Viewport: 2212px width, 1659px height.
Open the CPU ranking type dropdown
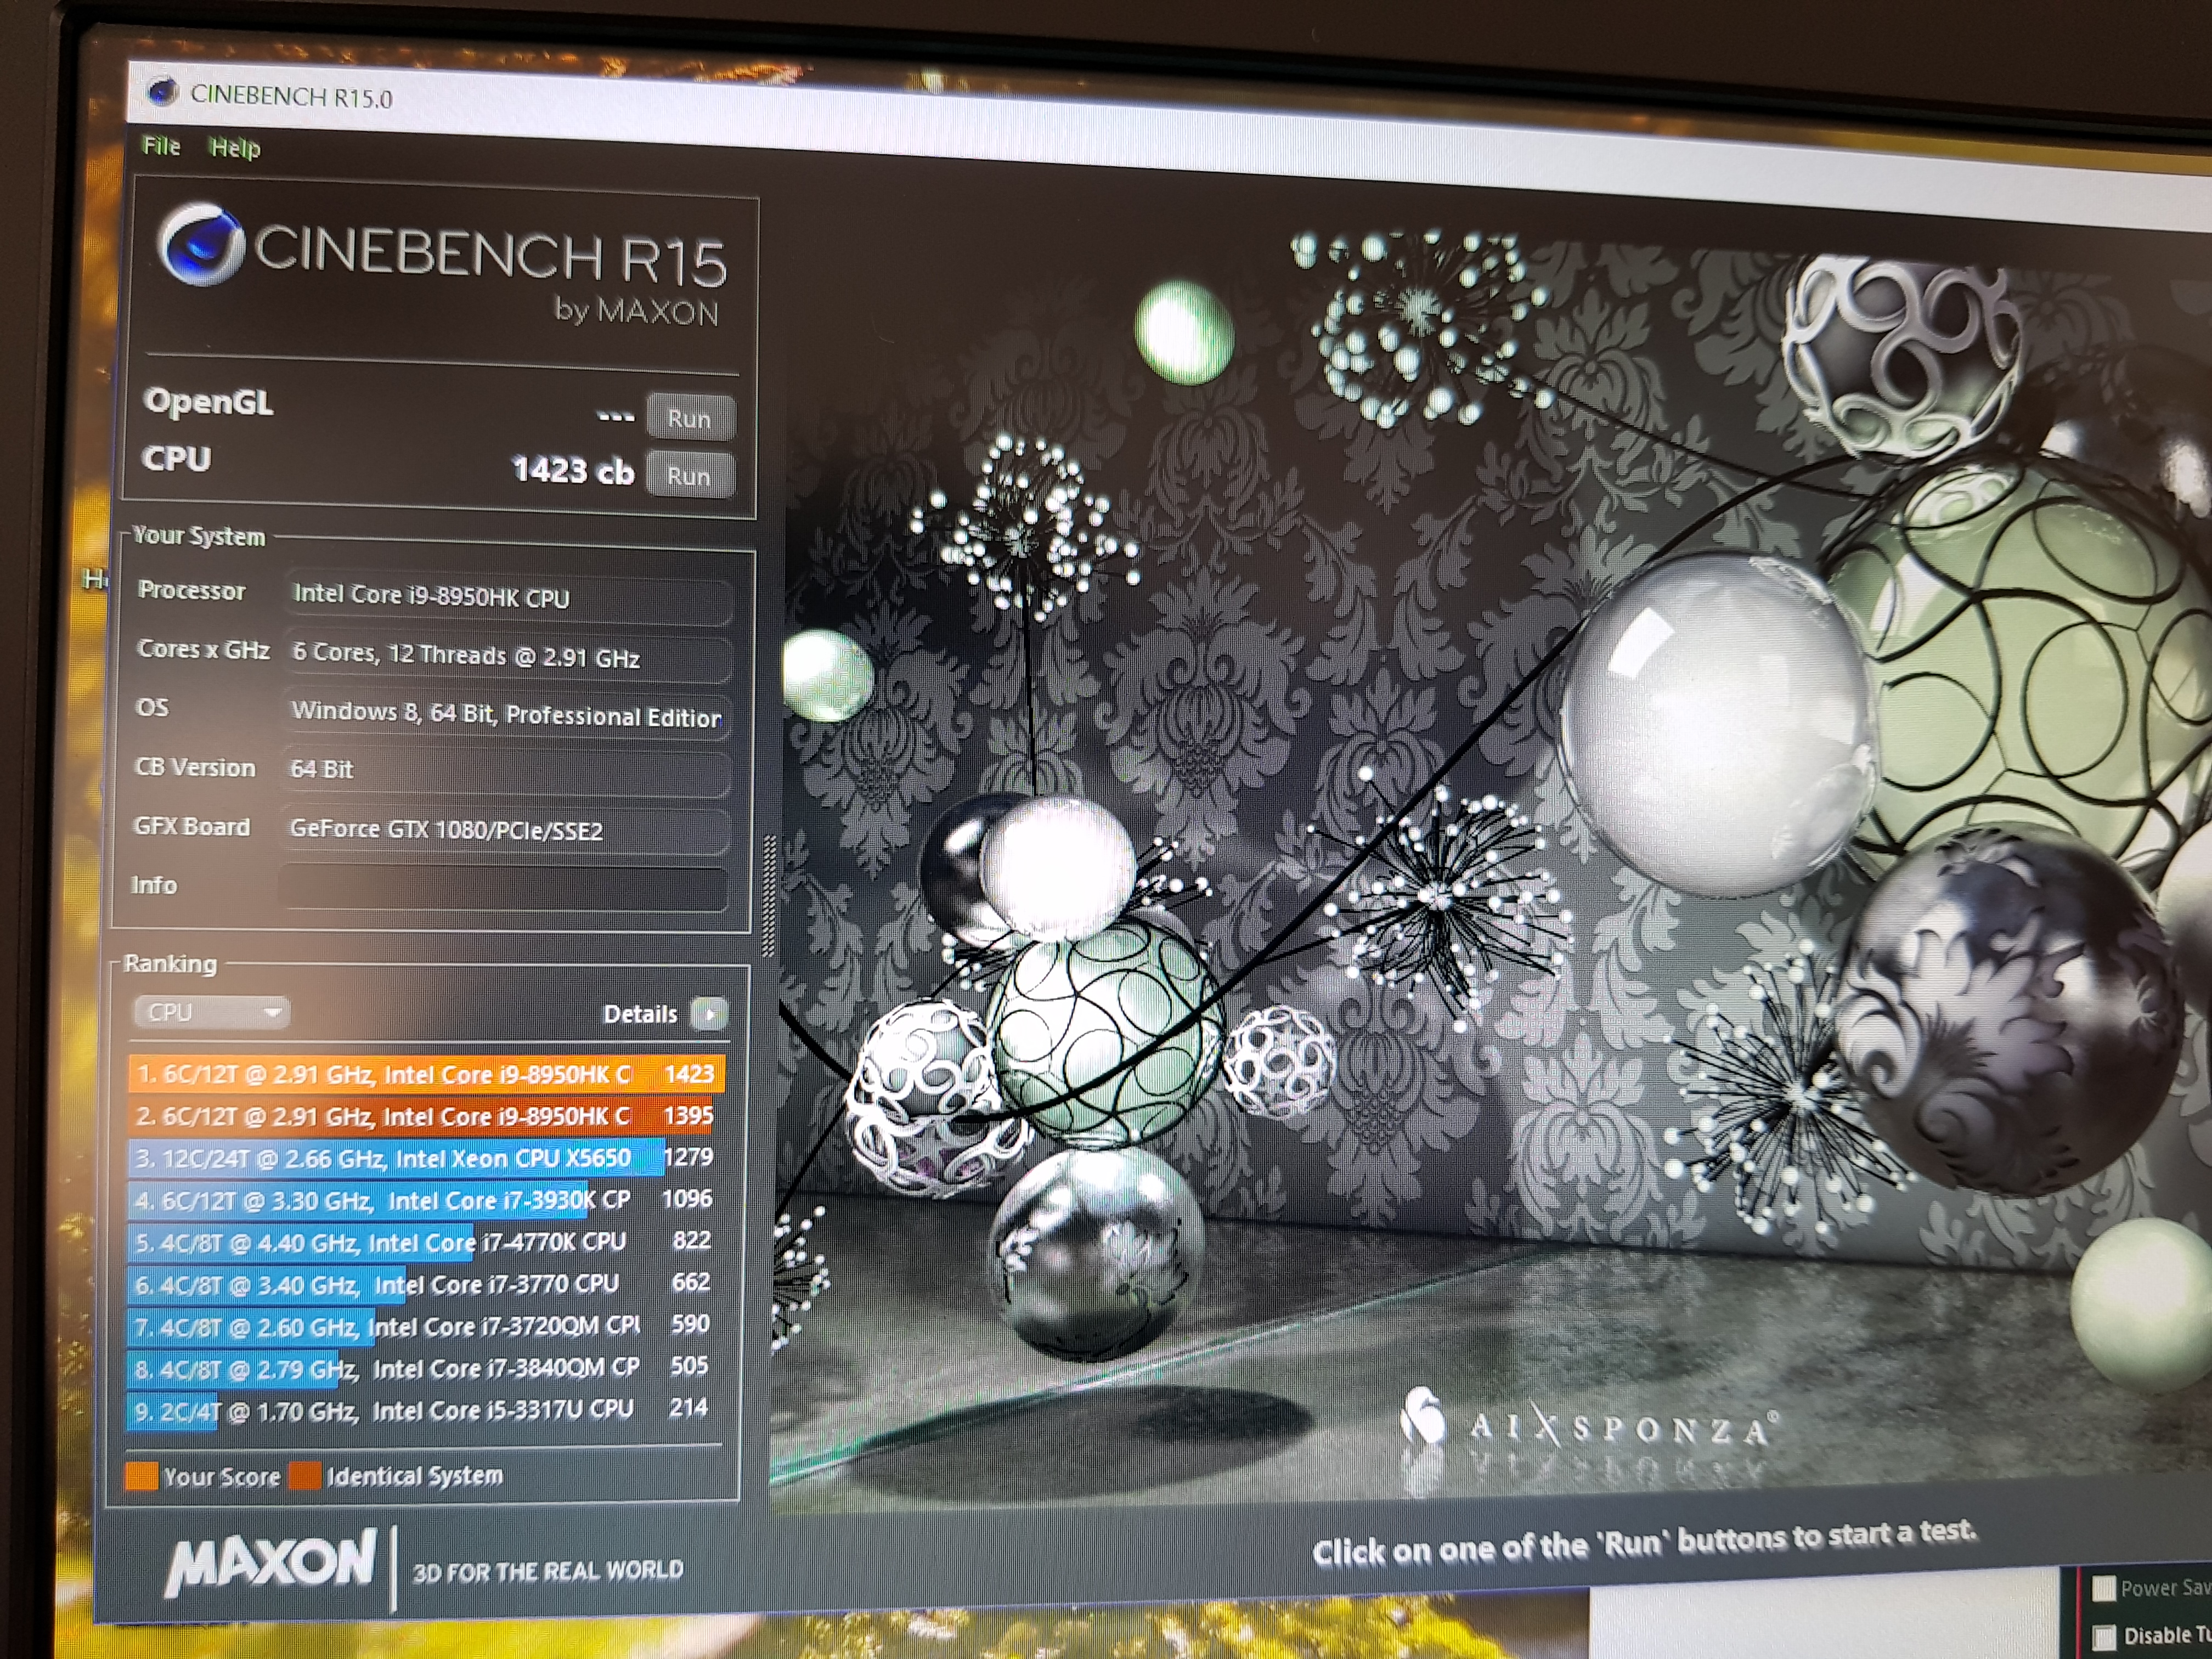pyautogui.click(x=211, y=1012)
